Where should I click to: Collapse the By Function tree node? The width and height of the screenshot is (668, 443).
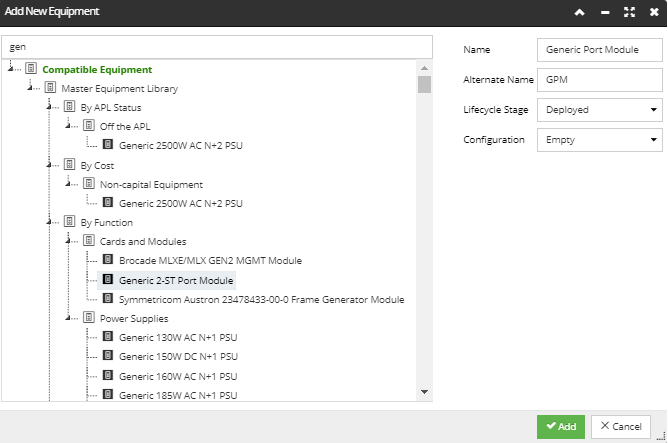(49, 222)
